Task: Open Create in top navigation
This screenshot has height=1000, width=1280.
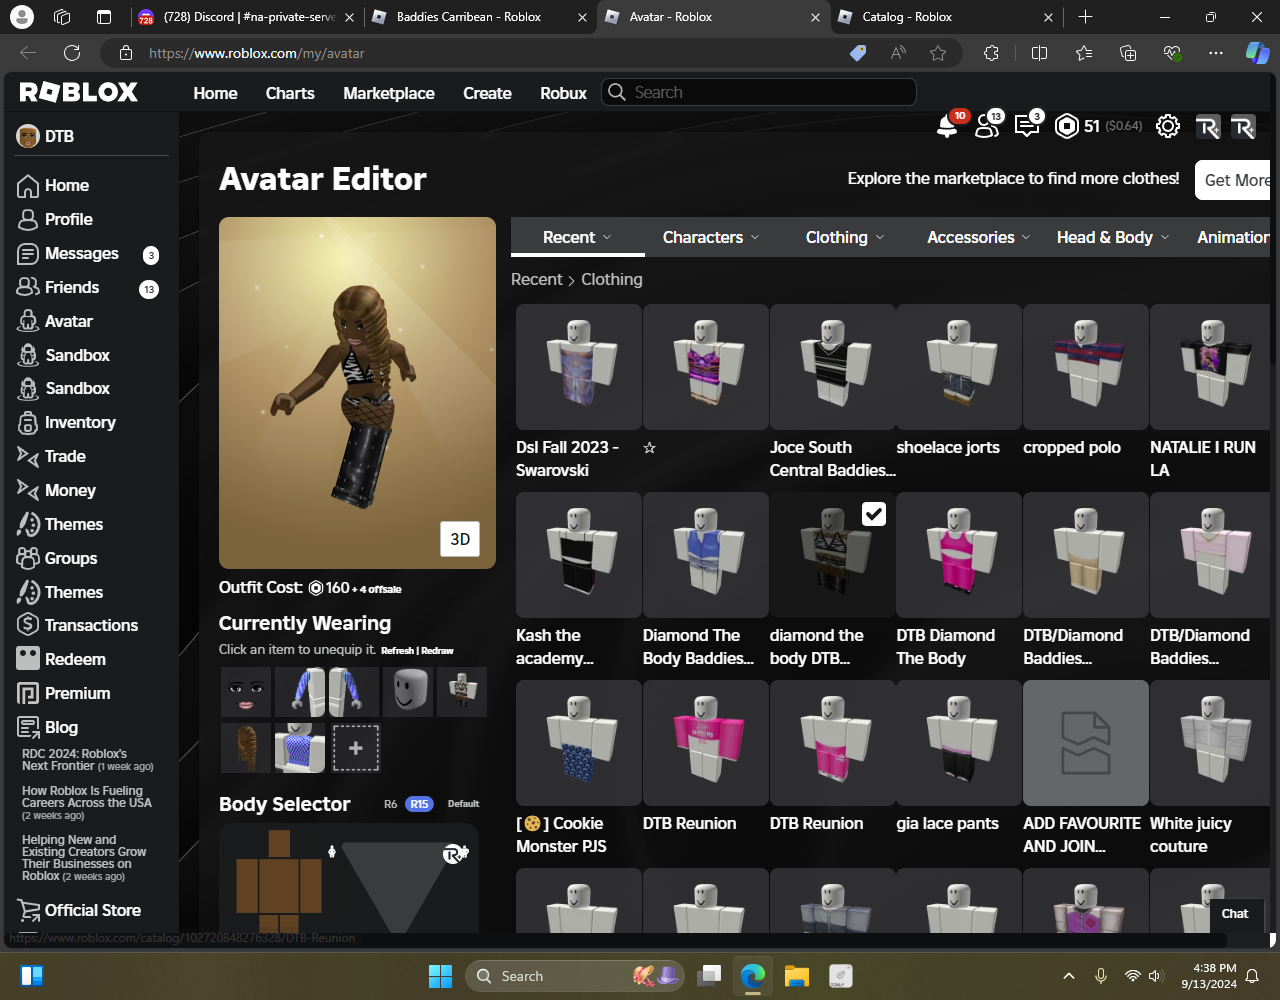Action: pyautogui.click(x=487, y=93)
